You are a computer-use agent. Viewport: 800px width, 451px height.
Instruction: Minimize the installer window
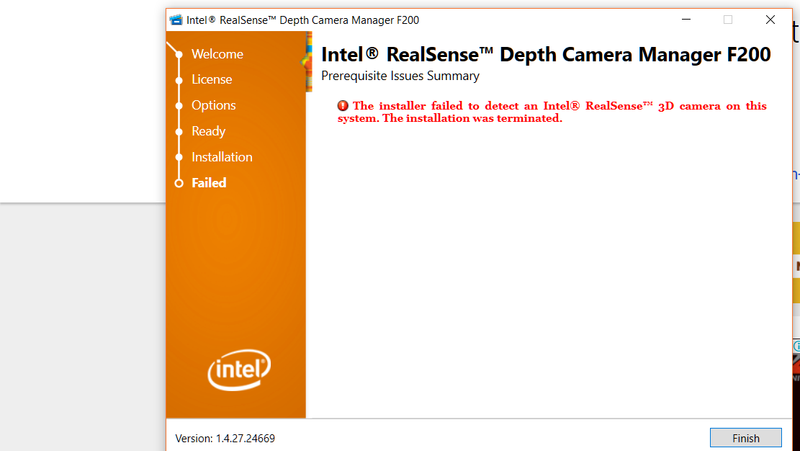(686, 20)
